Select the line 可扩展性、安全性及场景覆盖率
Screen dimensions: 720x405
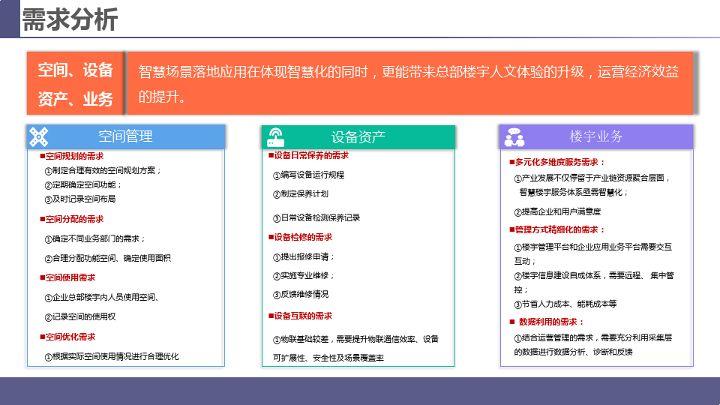tap(328, 358)
